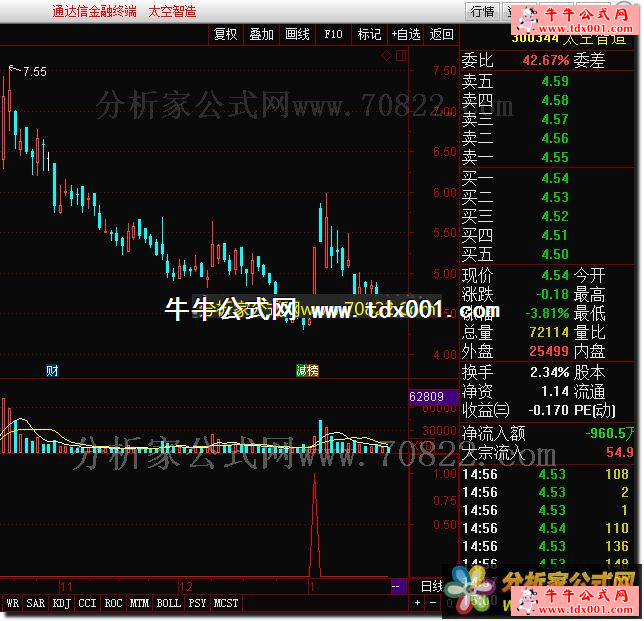Click the 7.50 price axis label

445,71
